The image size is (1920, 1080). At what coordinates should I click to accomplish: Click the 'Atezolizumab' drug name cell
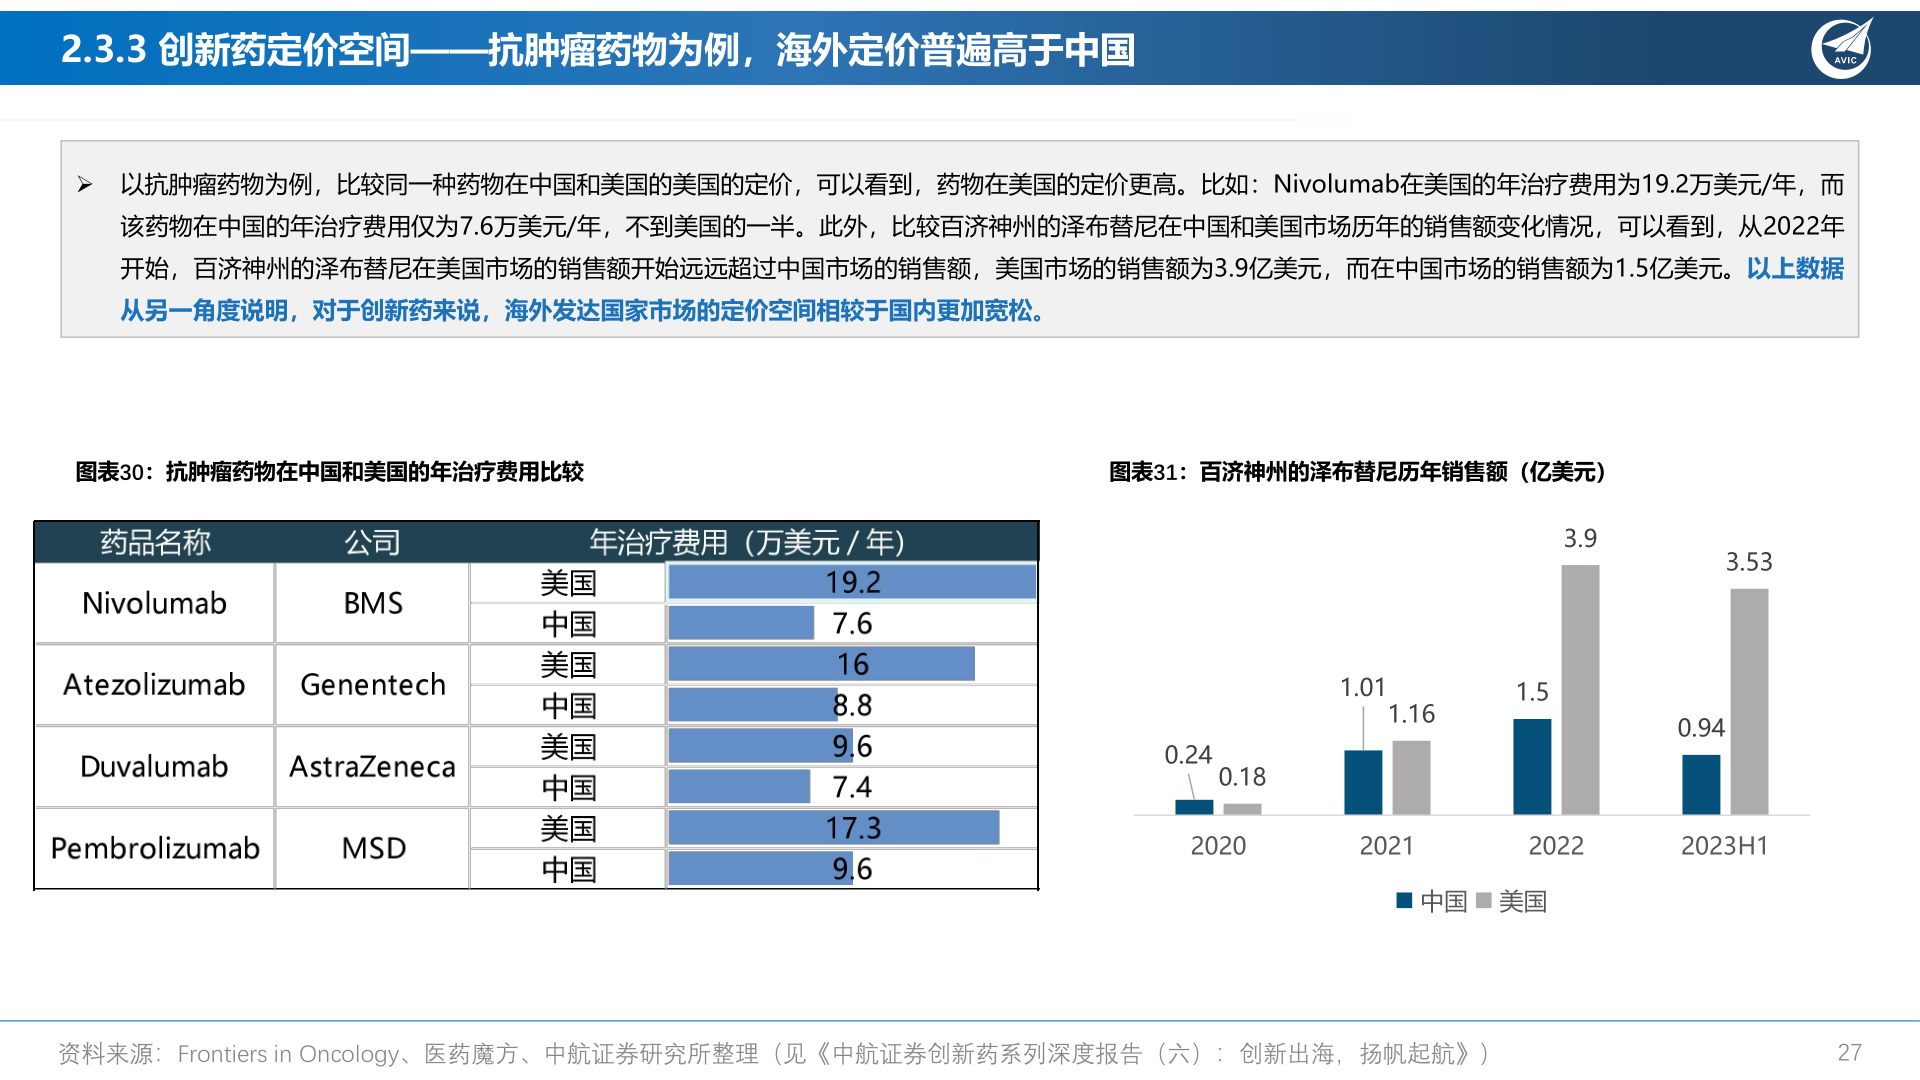[x=154, y=685]
